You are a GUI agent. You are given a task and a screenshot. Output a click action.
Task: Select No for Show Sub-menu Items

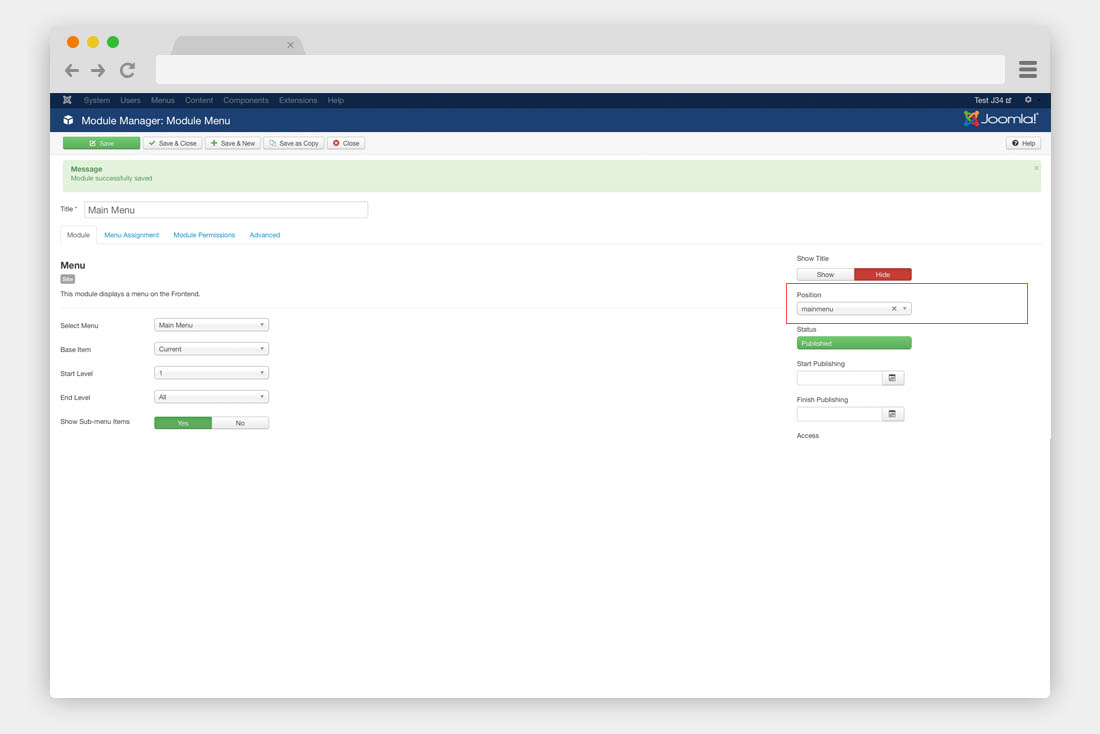[240, 423]
